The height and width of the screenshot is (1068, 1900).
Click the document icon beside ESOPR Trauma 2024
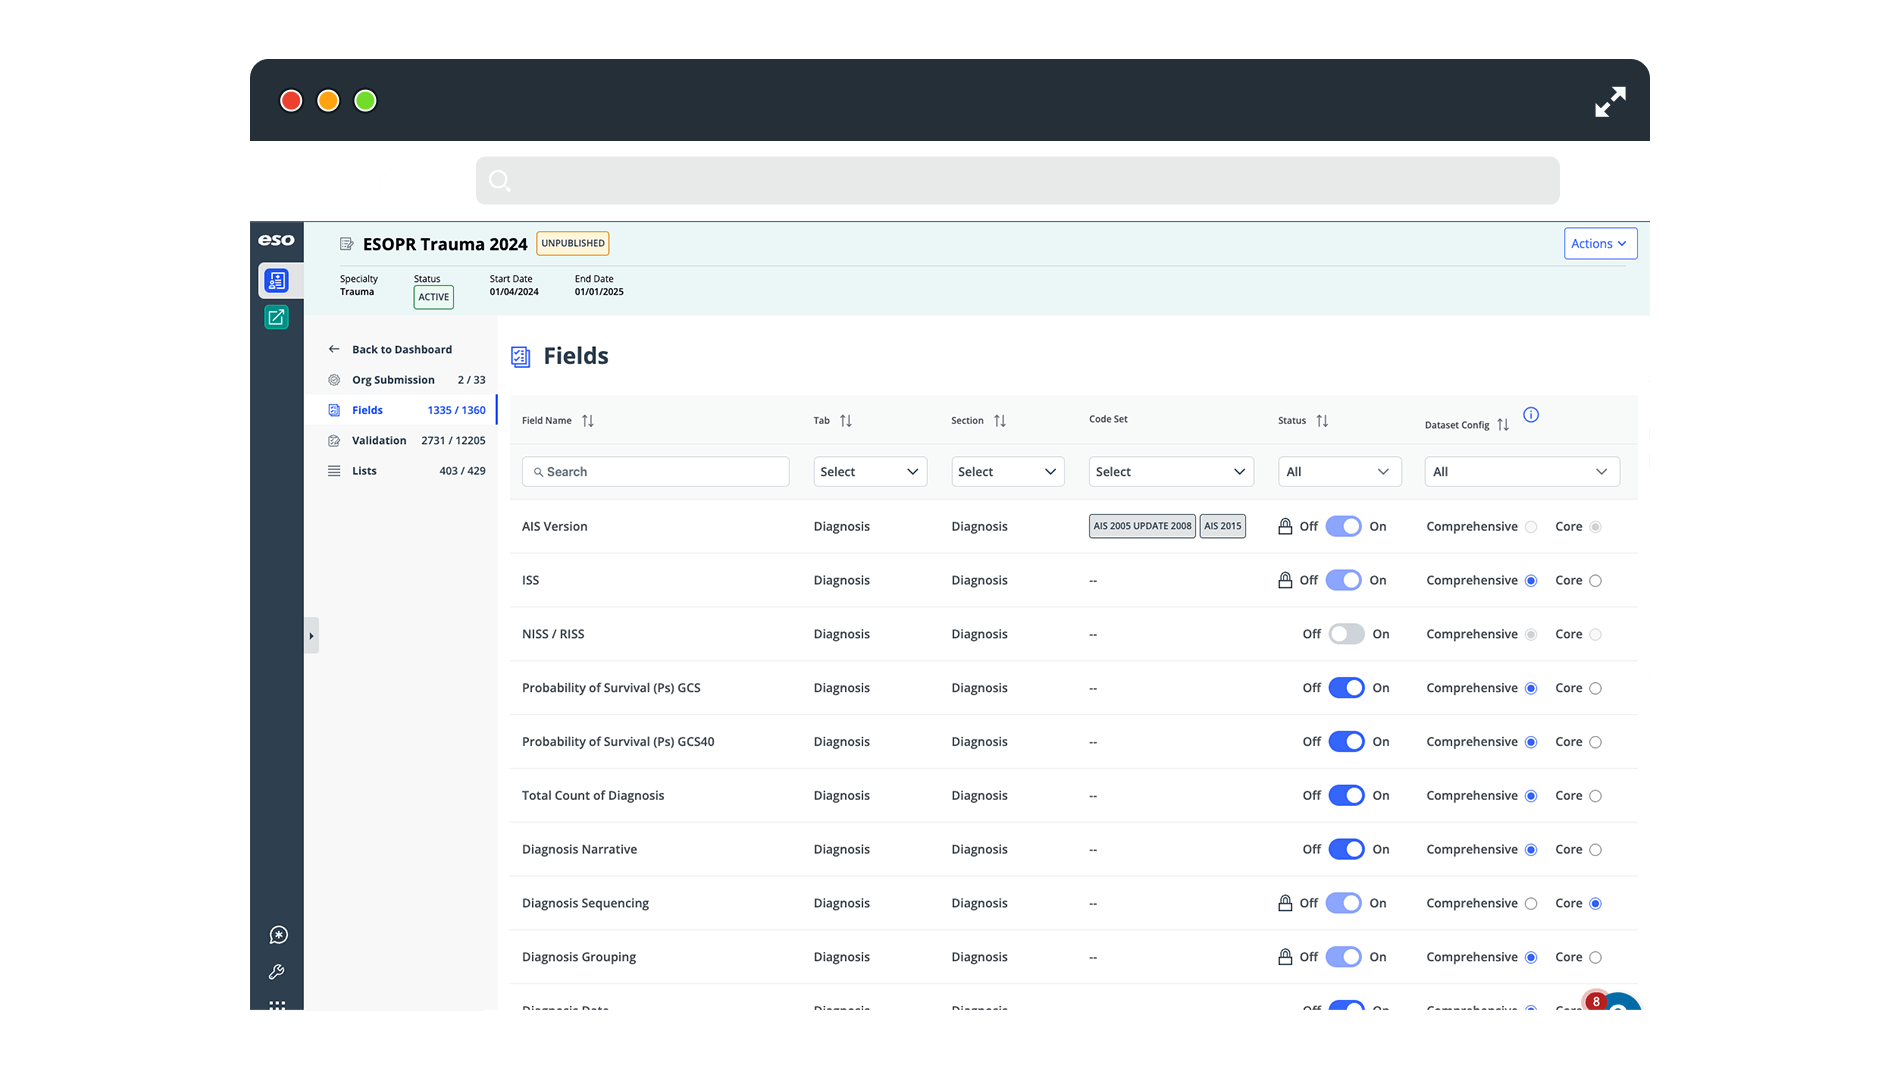346,244
